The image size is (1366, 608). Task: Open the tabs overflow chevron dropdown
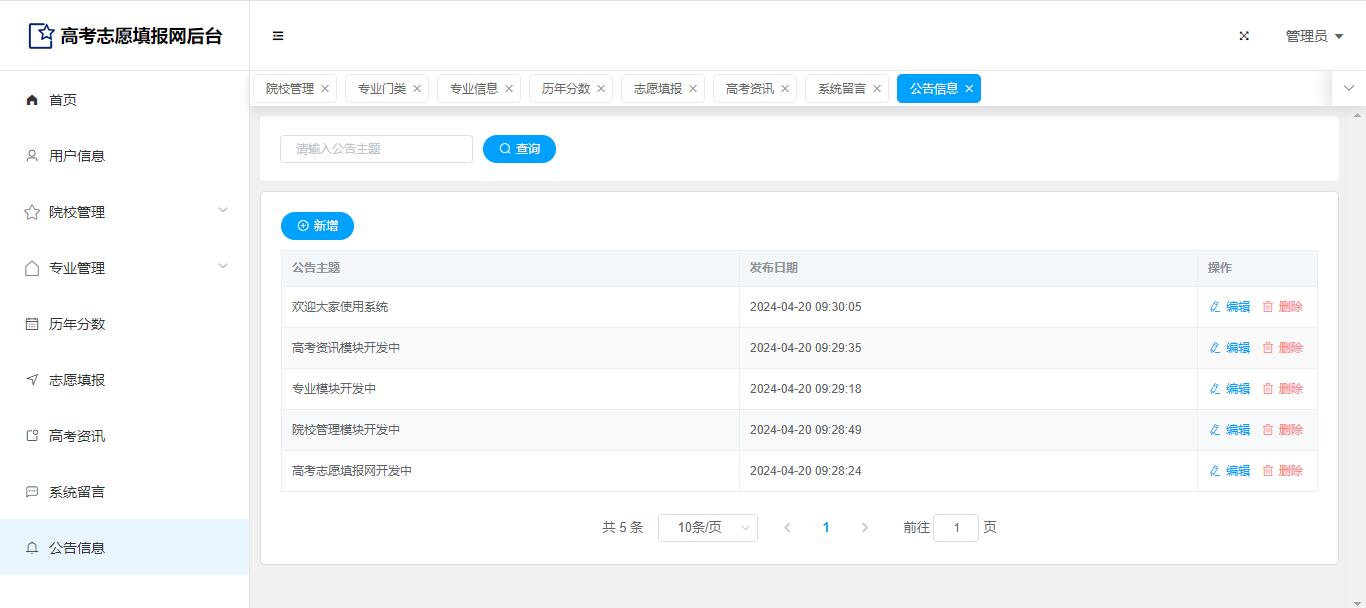coord(1349,88)
